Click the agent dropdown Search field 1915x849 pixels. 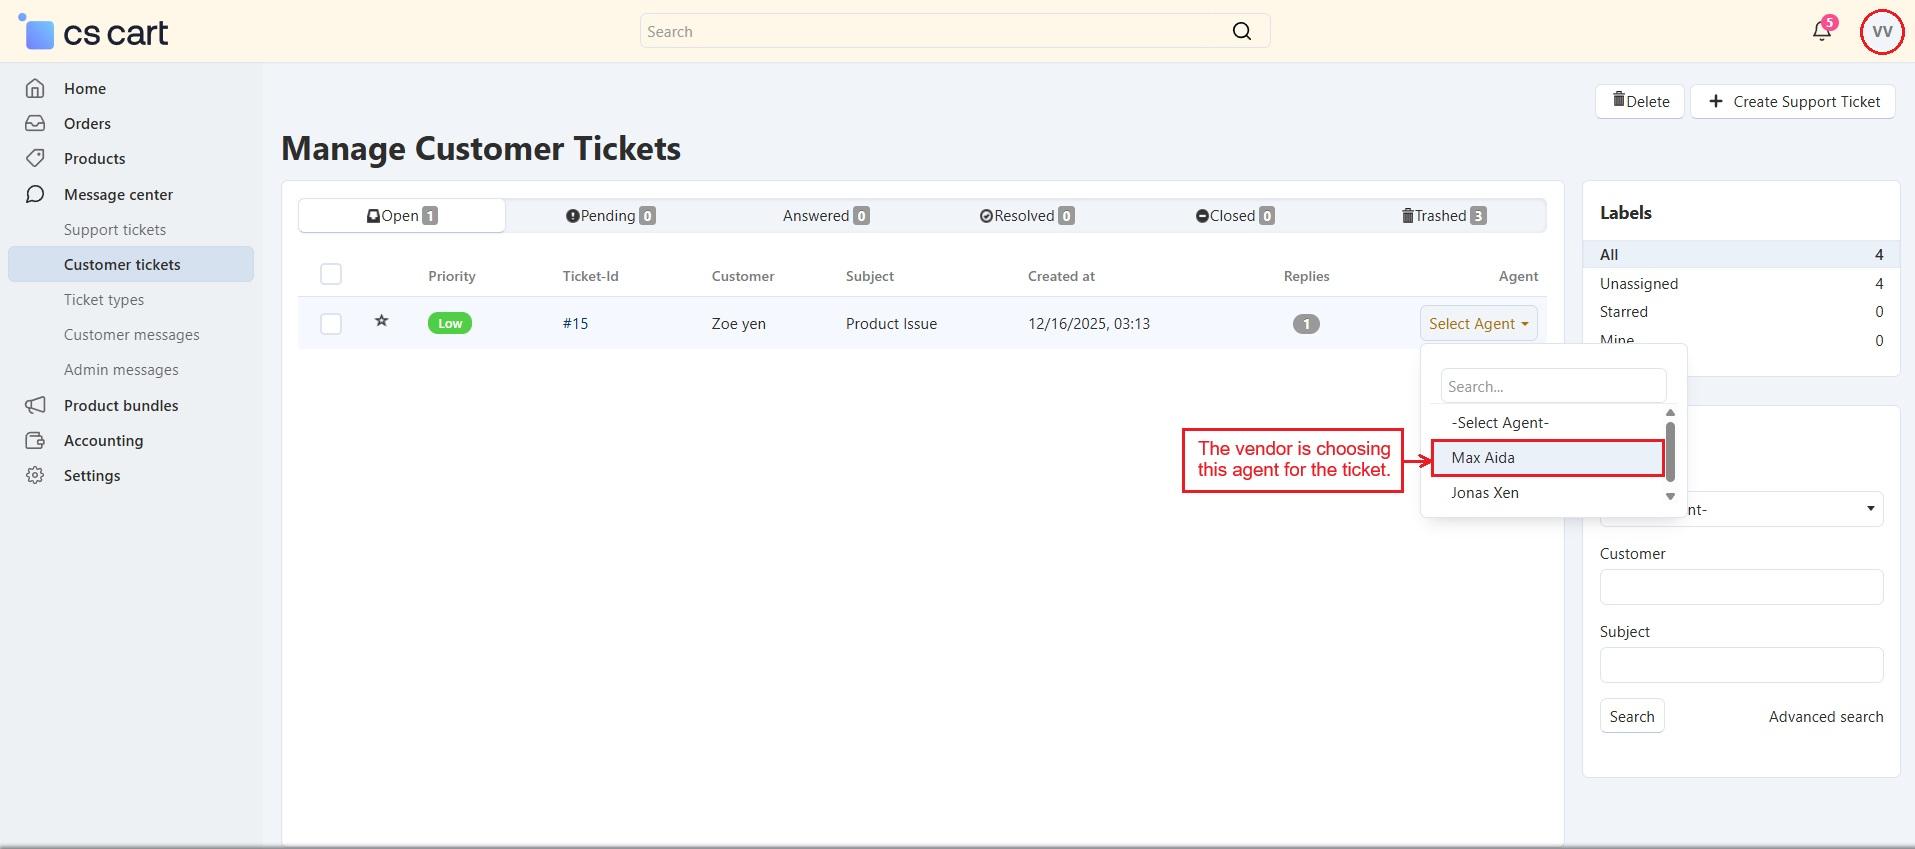pyautogui.click(x=1552, y=386)
